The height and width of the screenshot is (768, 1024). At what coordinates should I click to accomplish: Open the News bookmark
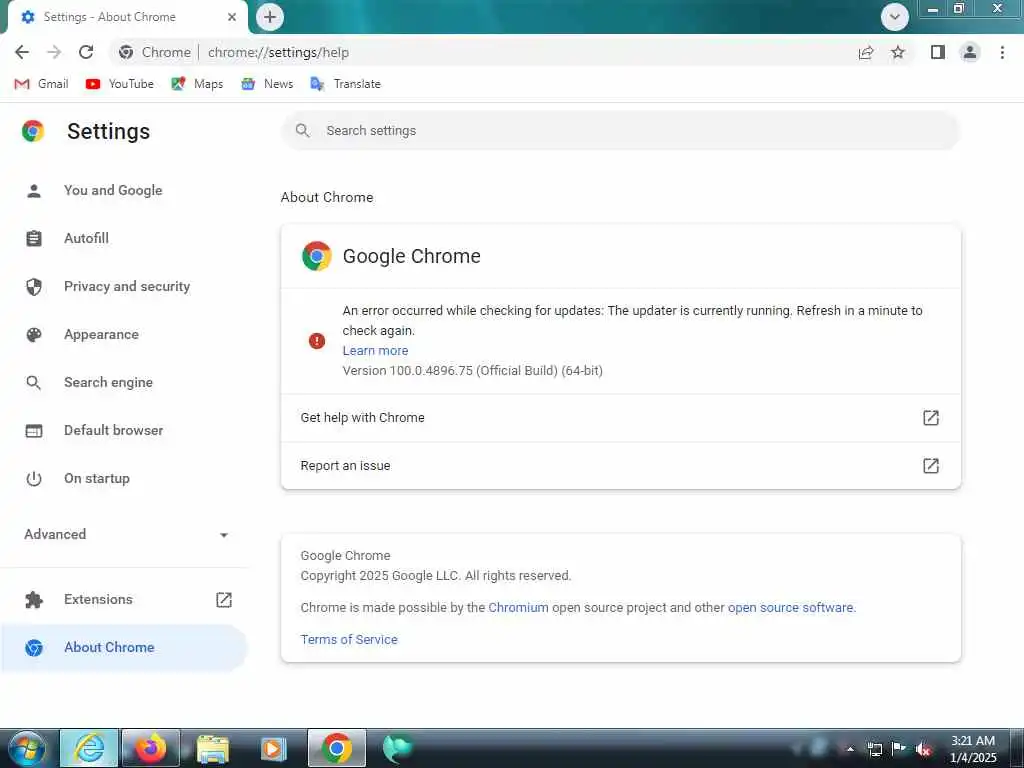point(267,84)
